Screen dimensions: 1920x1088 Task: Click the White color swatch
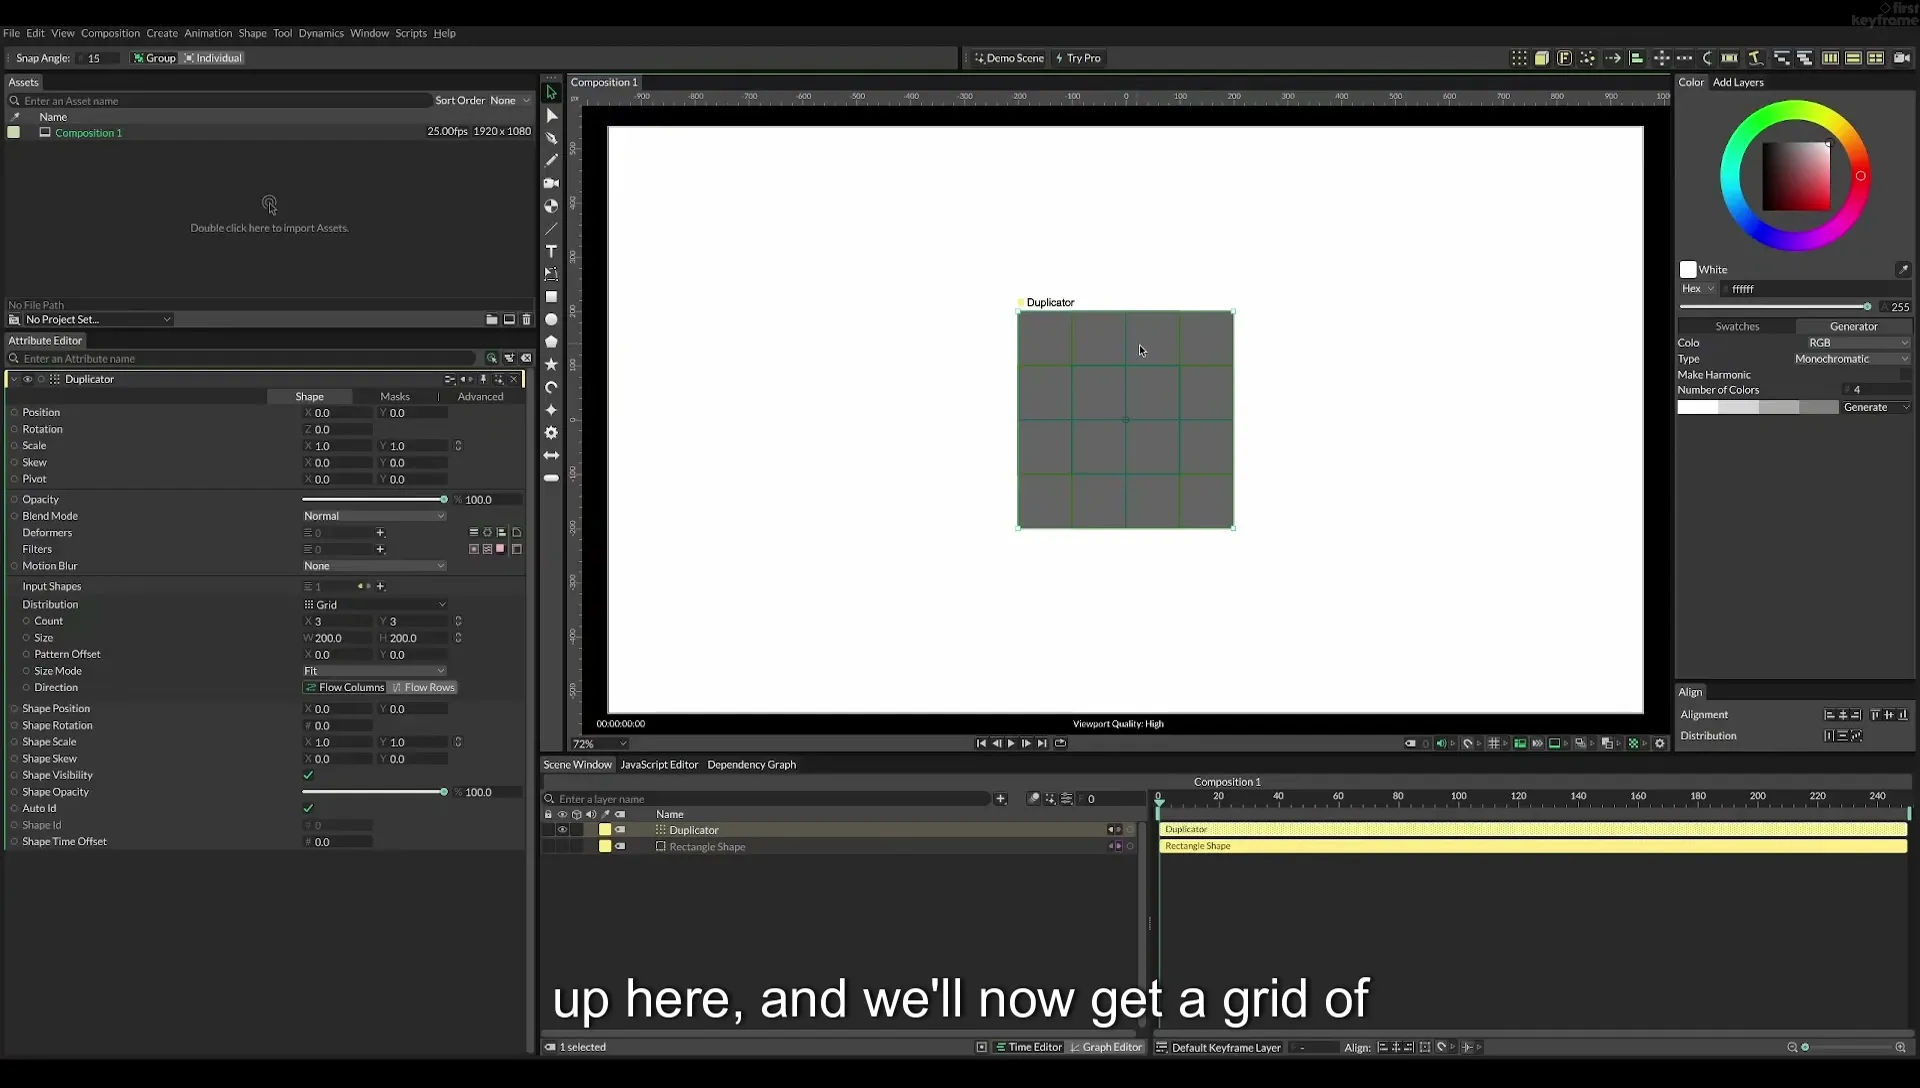[x=1688, y=270]
